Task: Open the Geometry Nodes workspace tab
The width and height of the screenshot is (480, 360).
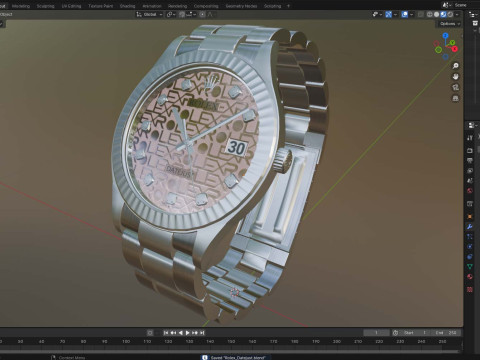Action: click(x=241, y=6)
